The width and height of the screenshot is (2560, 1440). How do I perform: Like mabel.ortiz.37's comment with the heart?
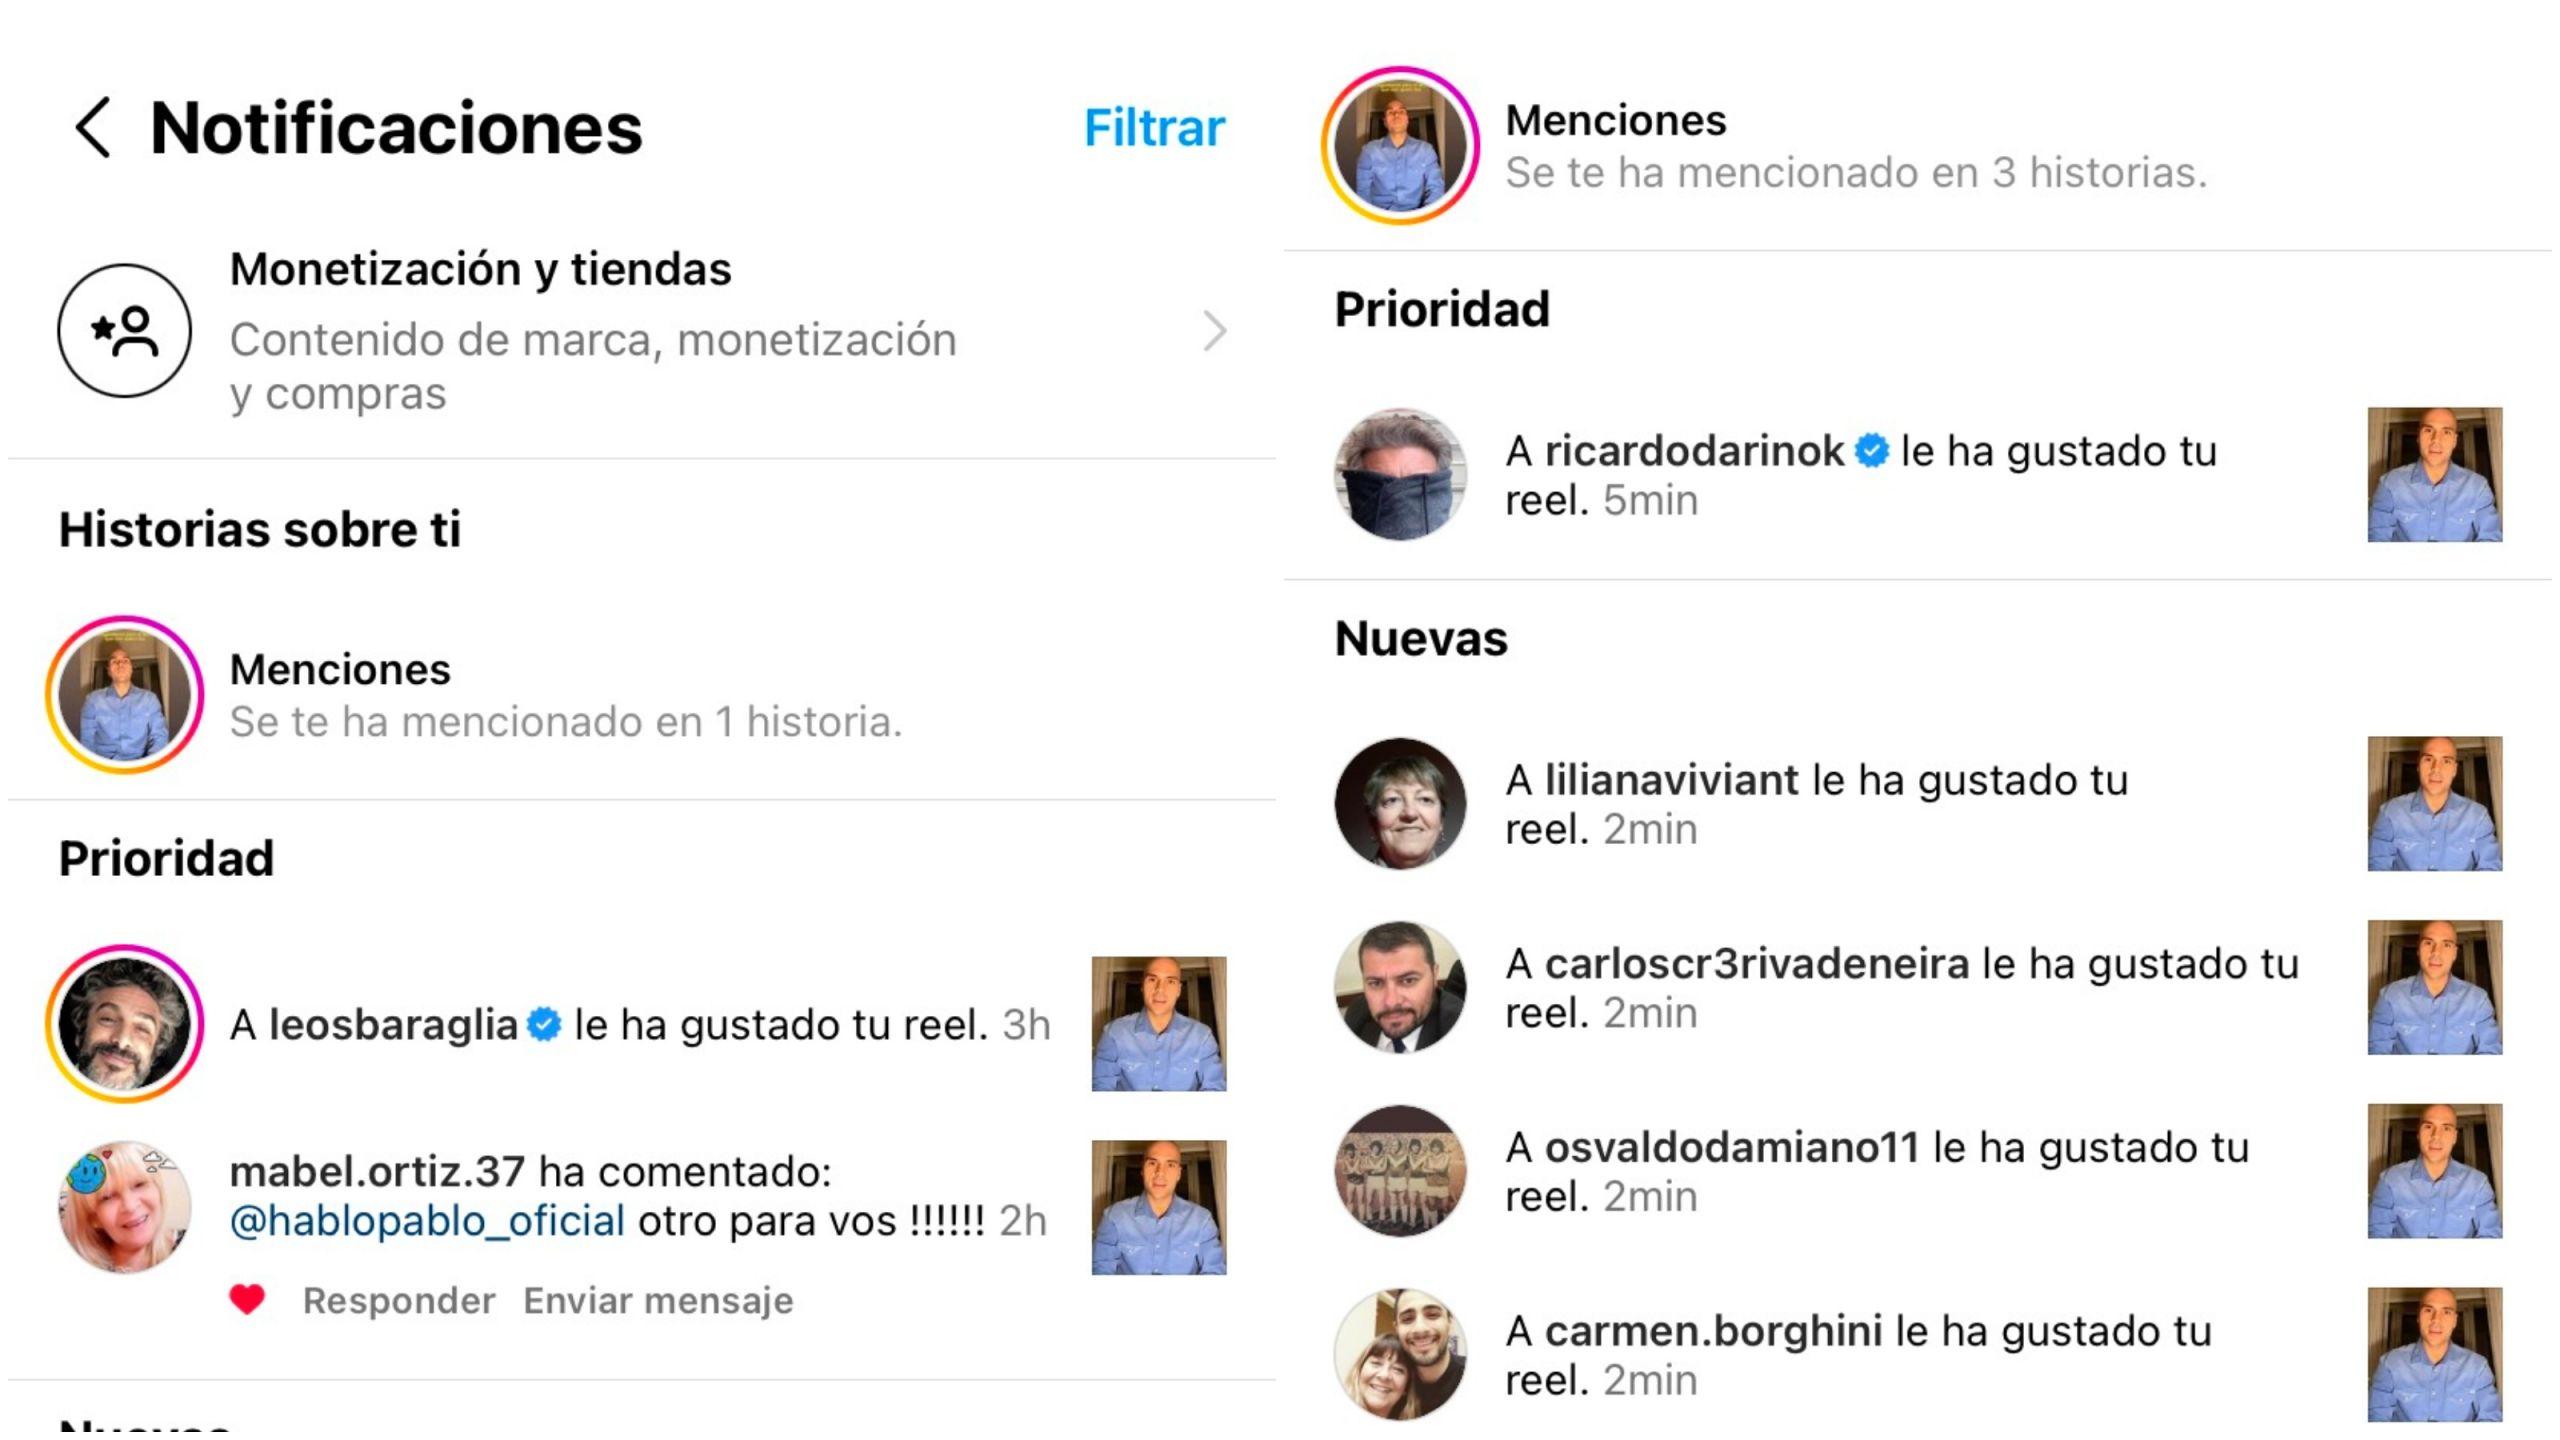pos(247,1300)
